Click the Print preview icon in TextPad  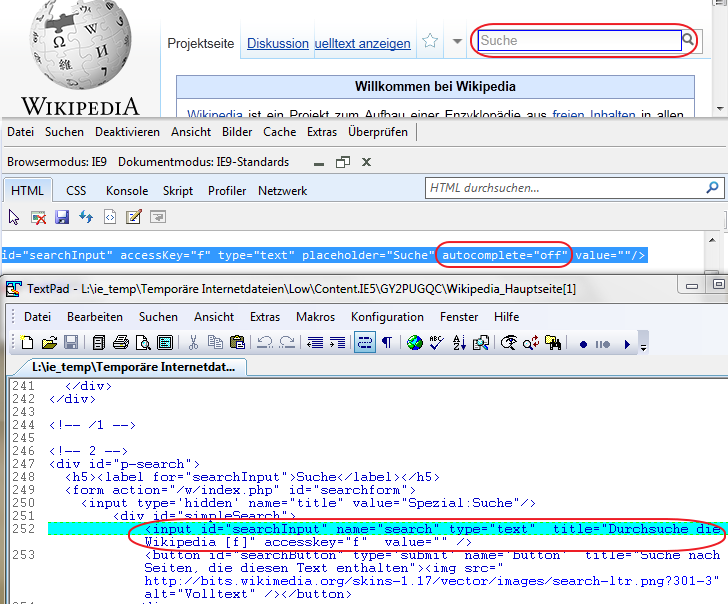pyautogui.click(x=143, y=343)
